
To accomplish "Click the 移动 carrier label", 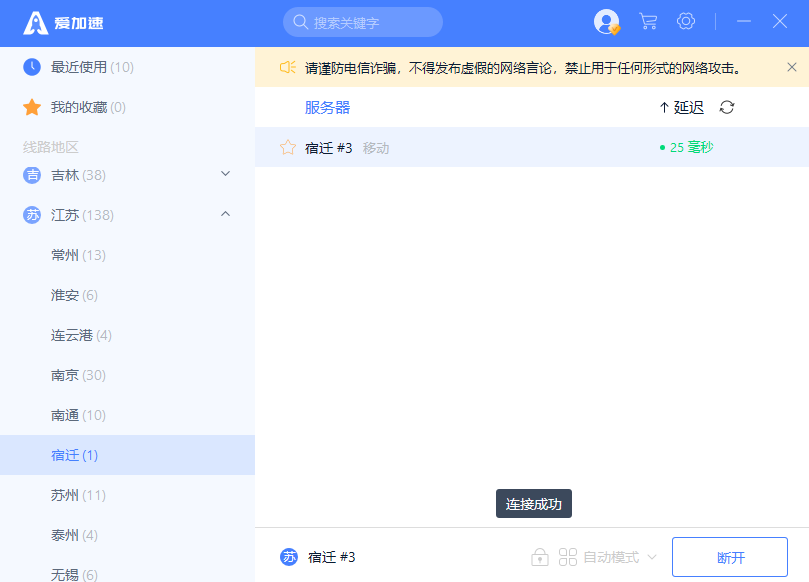I will tap(376, 148).
